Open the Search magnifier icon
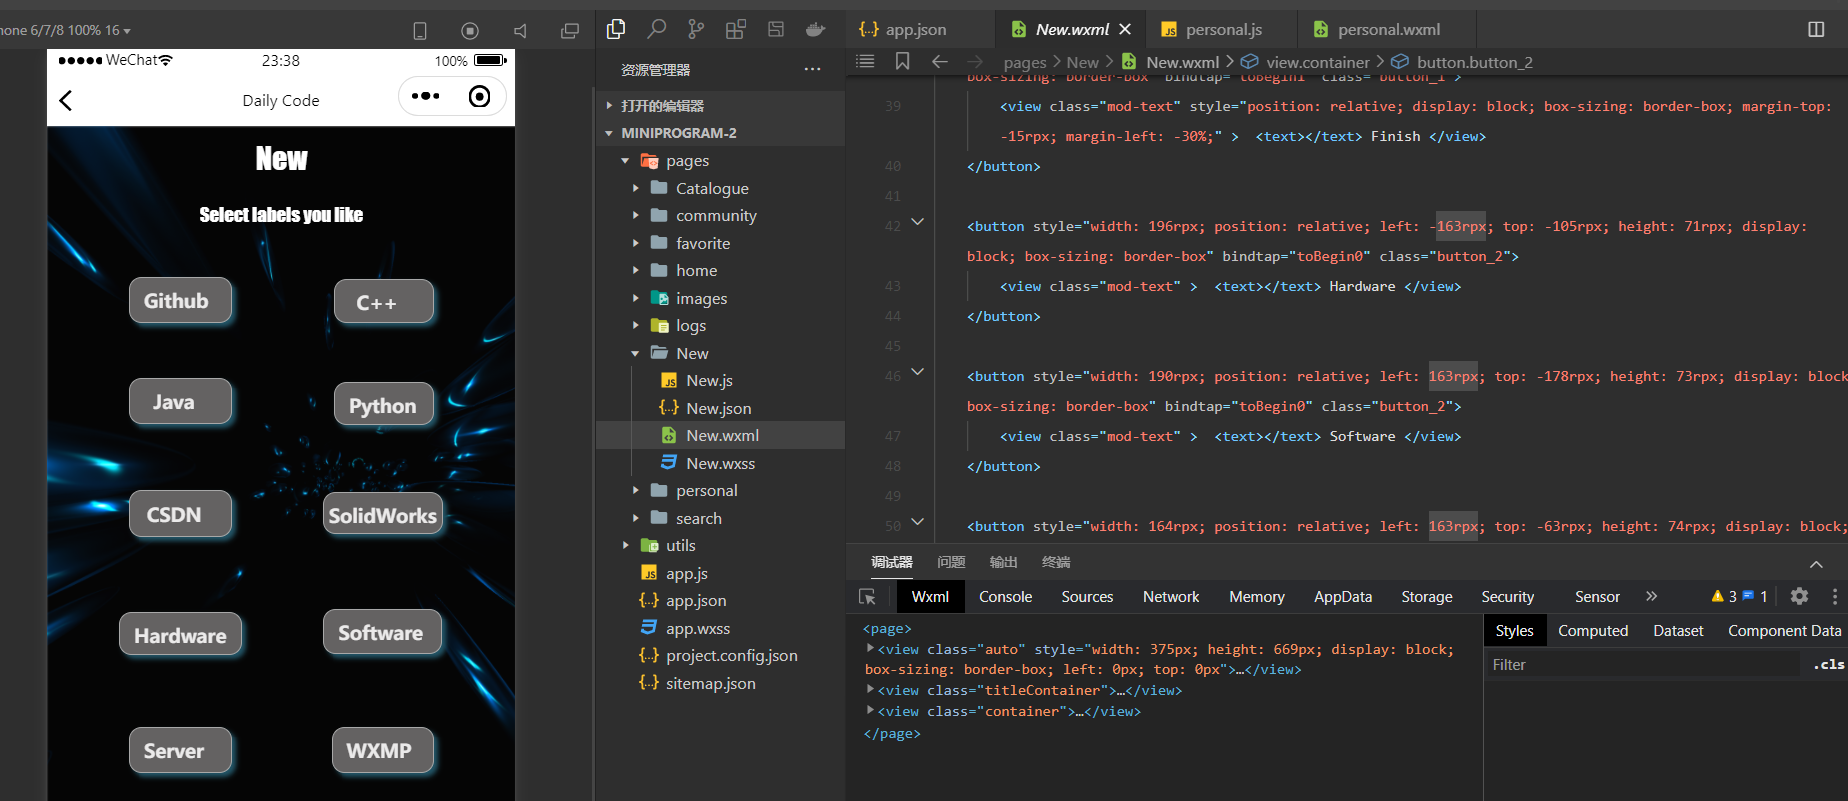 pyautogui.click(x=656, y=29)
